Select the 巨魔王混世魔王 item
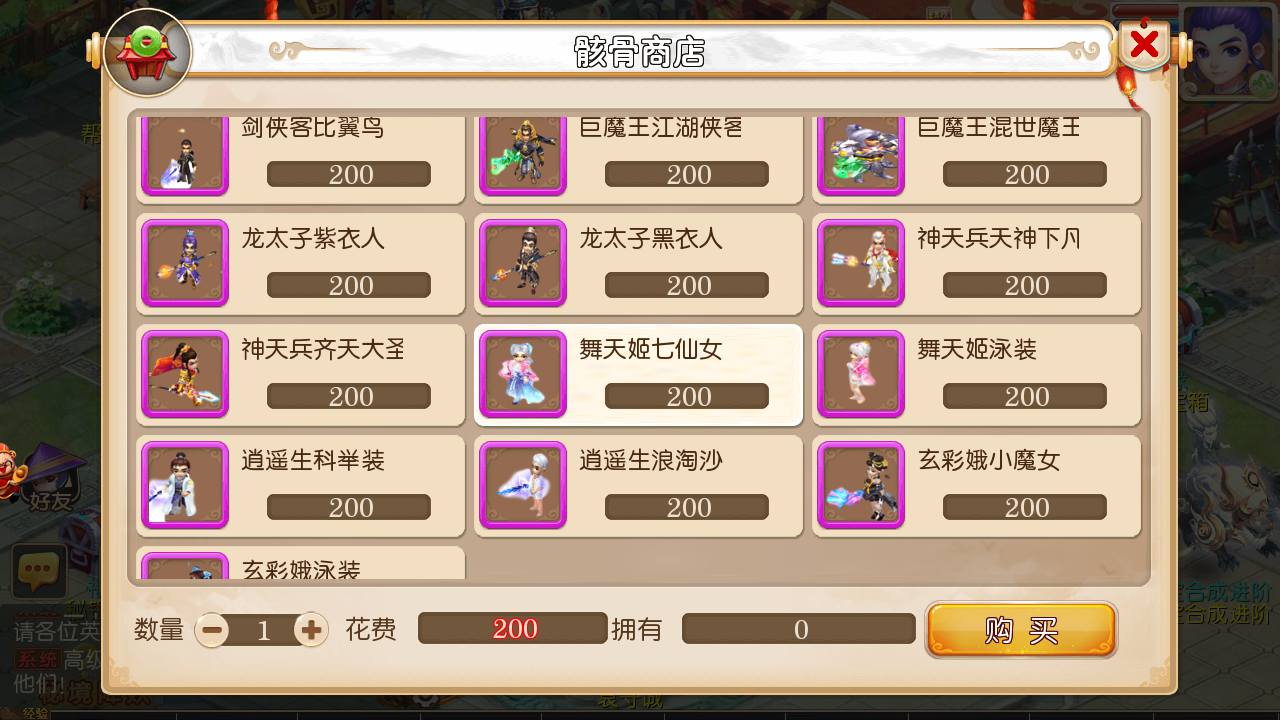 point(976,160)
